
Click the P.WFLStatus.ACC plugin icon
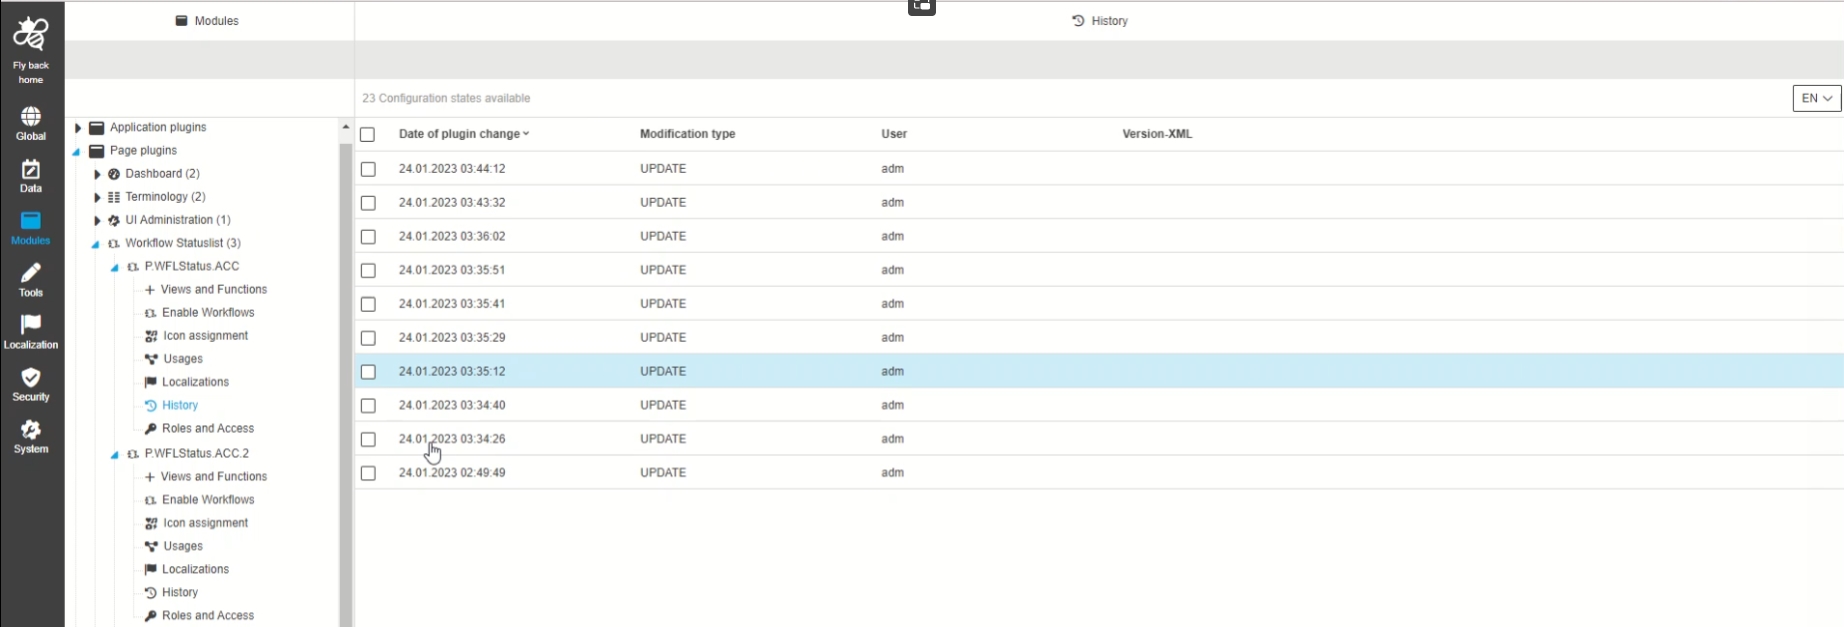point(133,267)
